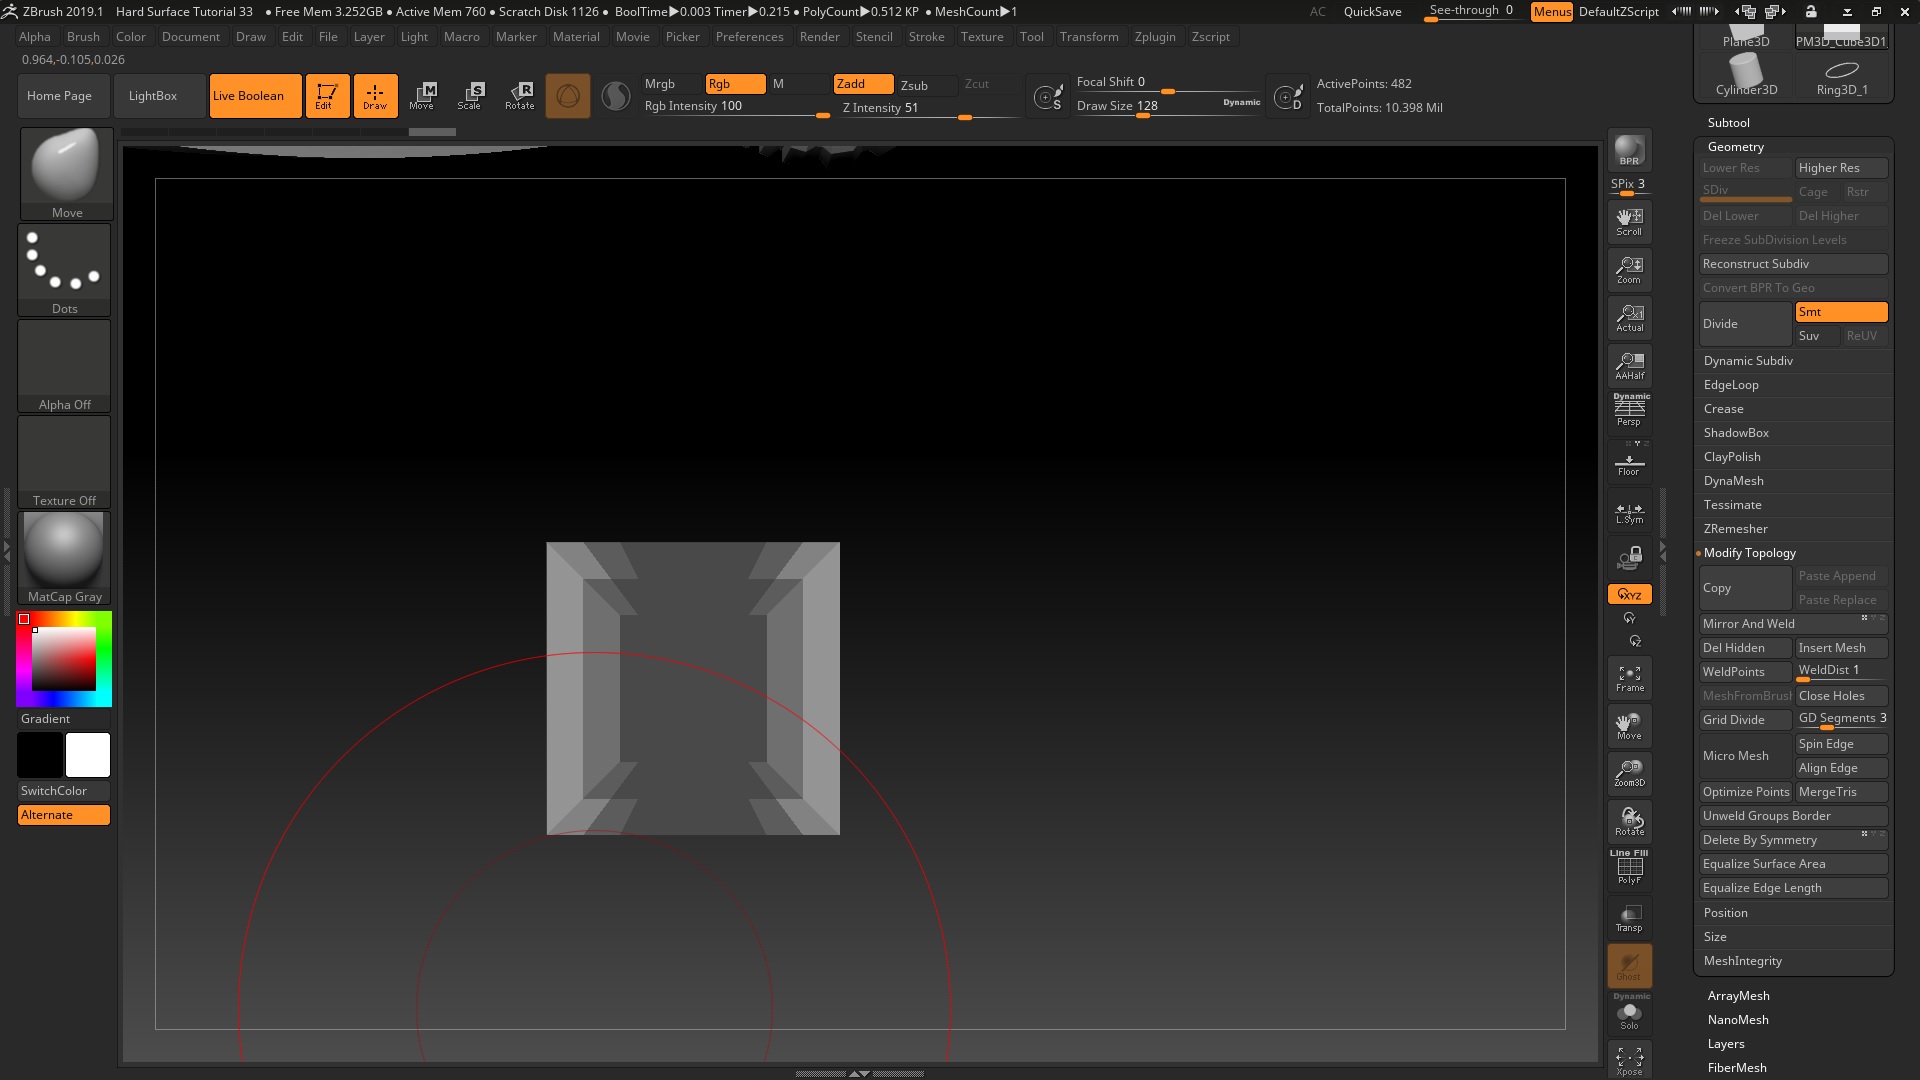Screen dimensions: 1920x1080
Task: Open the Preferences menu
Action: (x=749, y=37)
